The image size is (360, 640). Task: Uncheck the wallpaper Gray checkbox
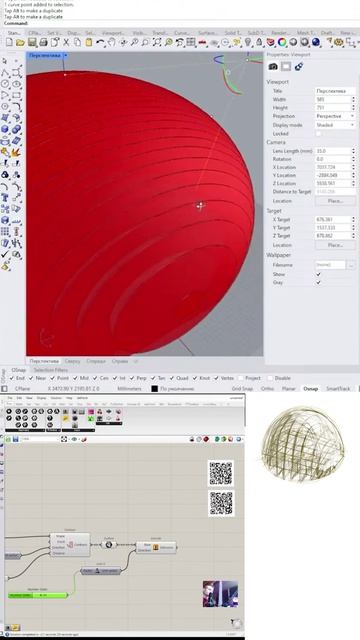coord(318,282)
